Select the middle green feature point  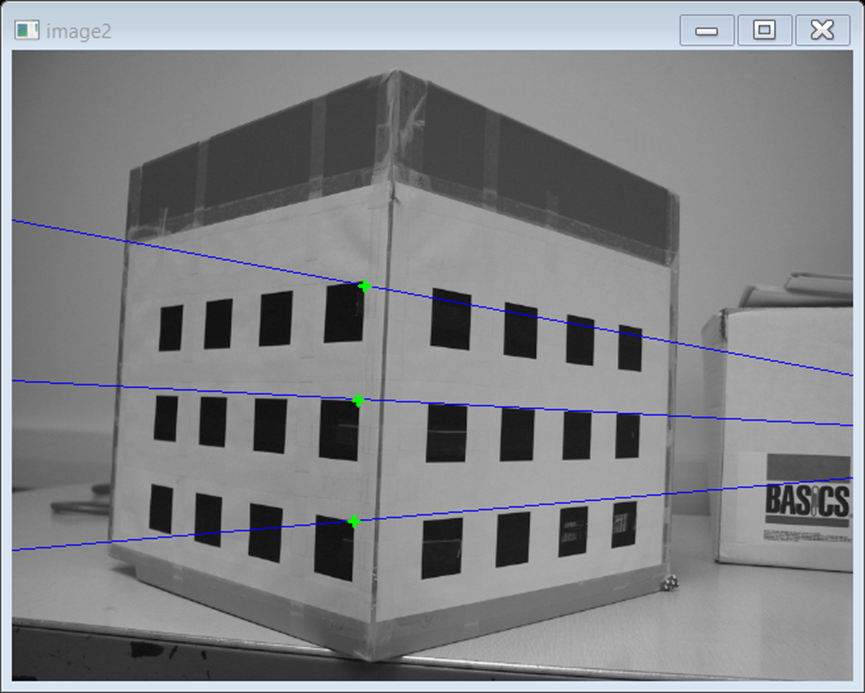point(358,402)
